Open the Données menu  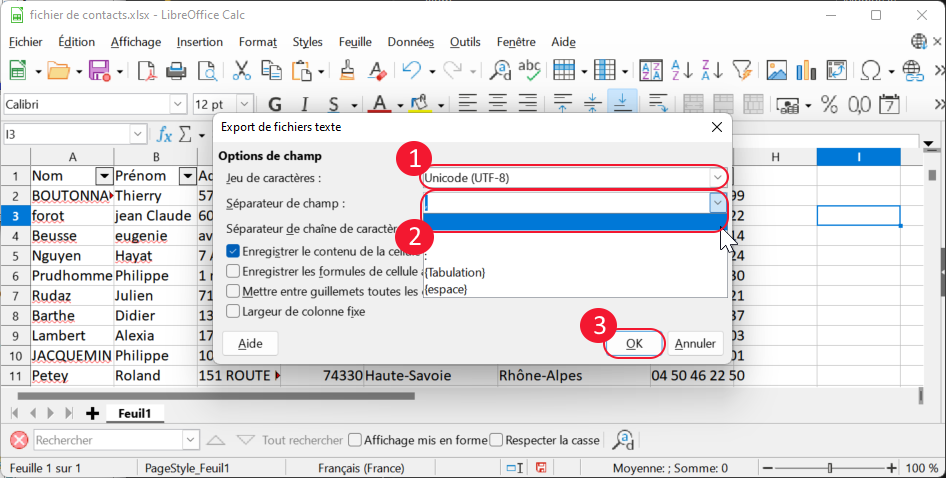point(410,42)
